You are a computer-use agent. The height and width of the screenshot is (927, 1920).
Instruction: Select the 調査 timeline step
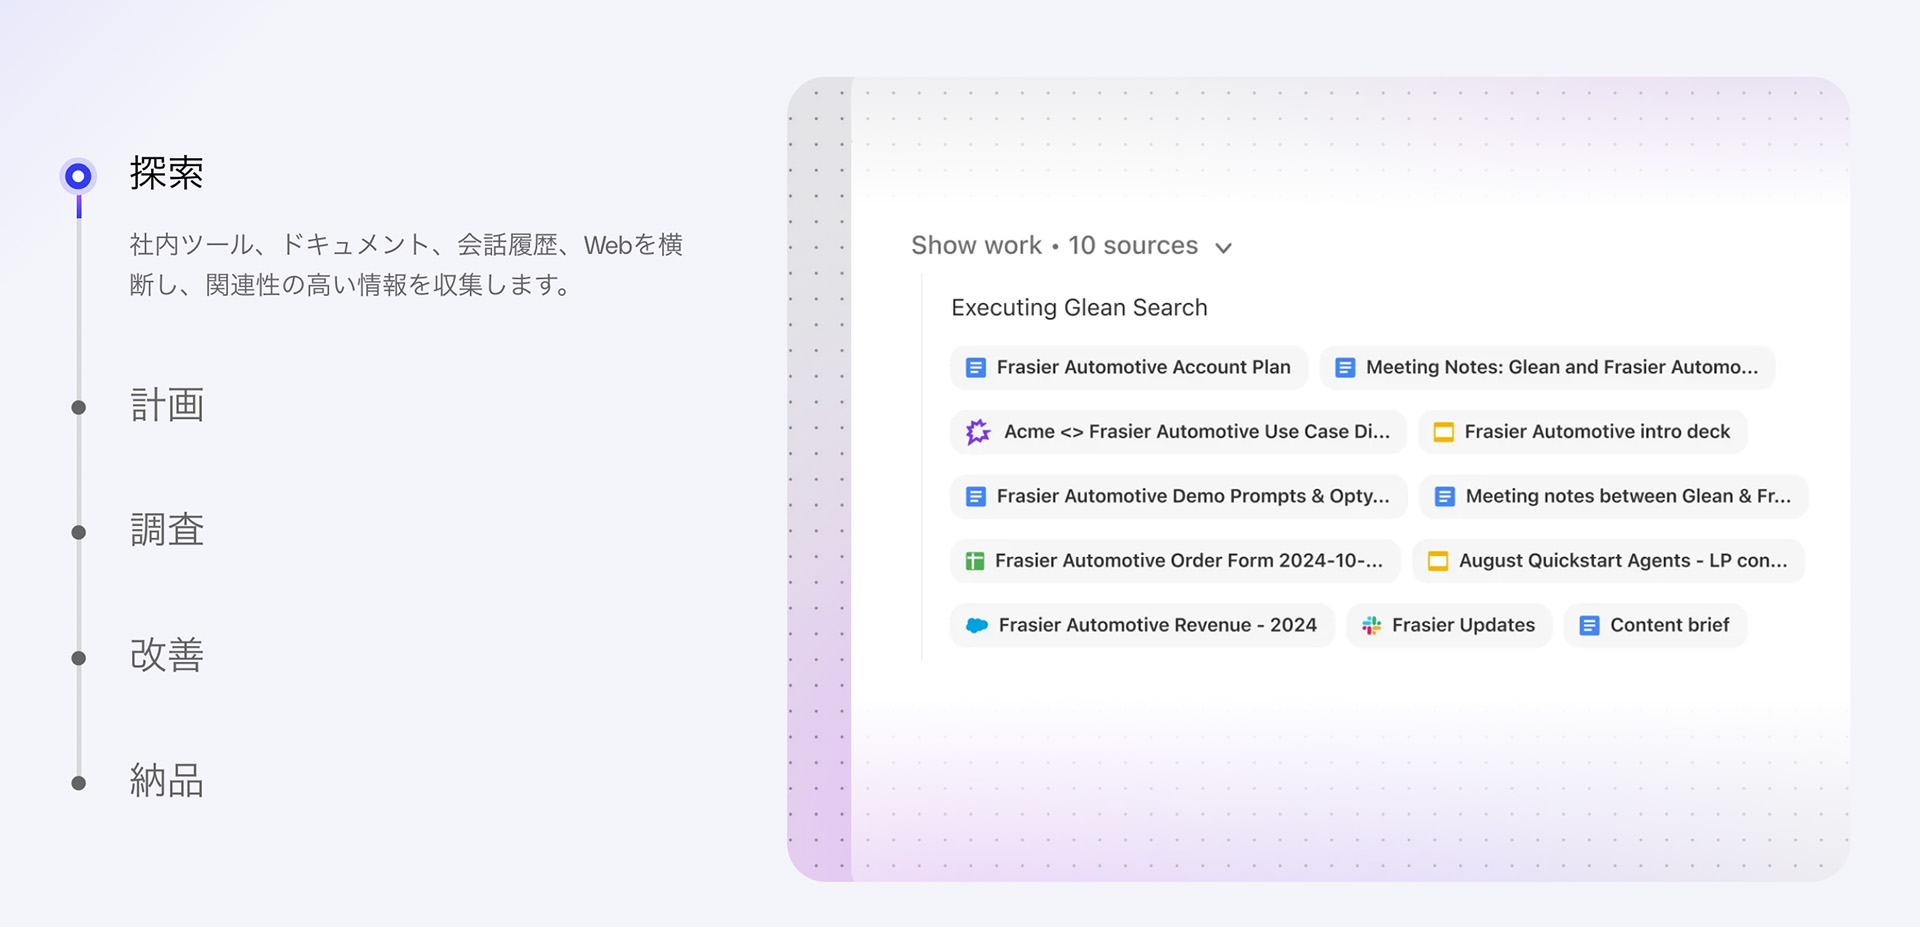pyautogui.click(x=78, y=532)
